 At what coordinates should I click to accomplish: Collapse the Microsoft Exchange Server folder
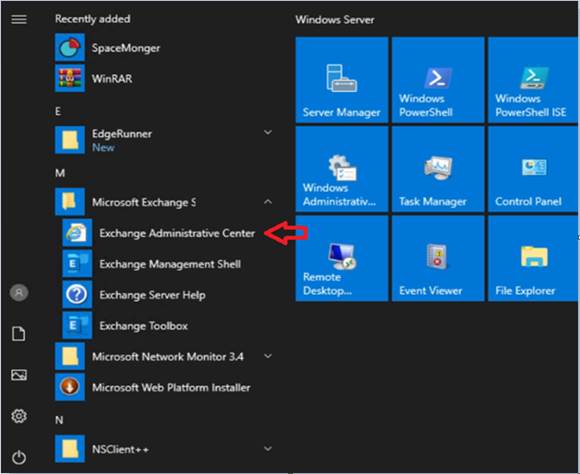click(x=268, y=202)
